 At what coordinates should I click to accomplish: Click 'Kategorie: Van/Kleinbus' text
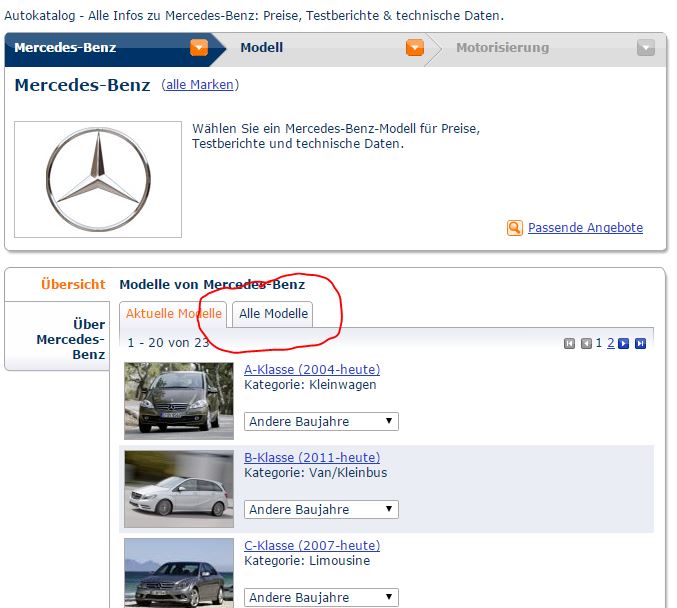coord(316,473)
